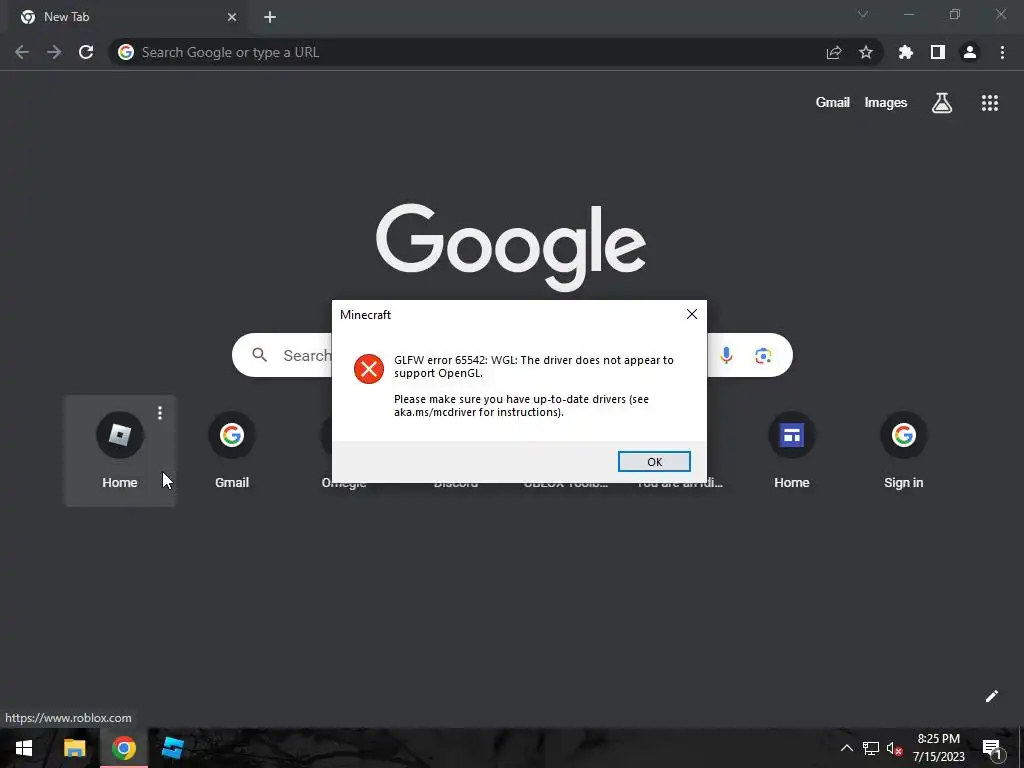Open Windows notification center
Image resolution: width=1024 pixels, height=768 pixels.
click(x=992, y=749)
